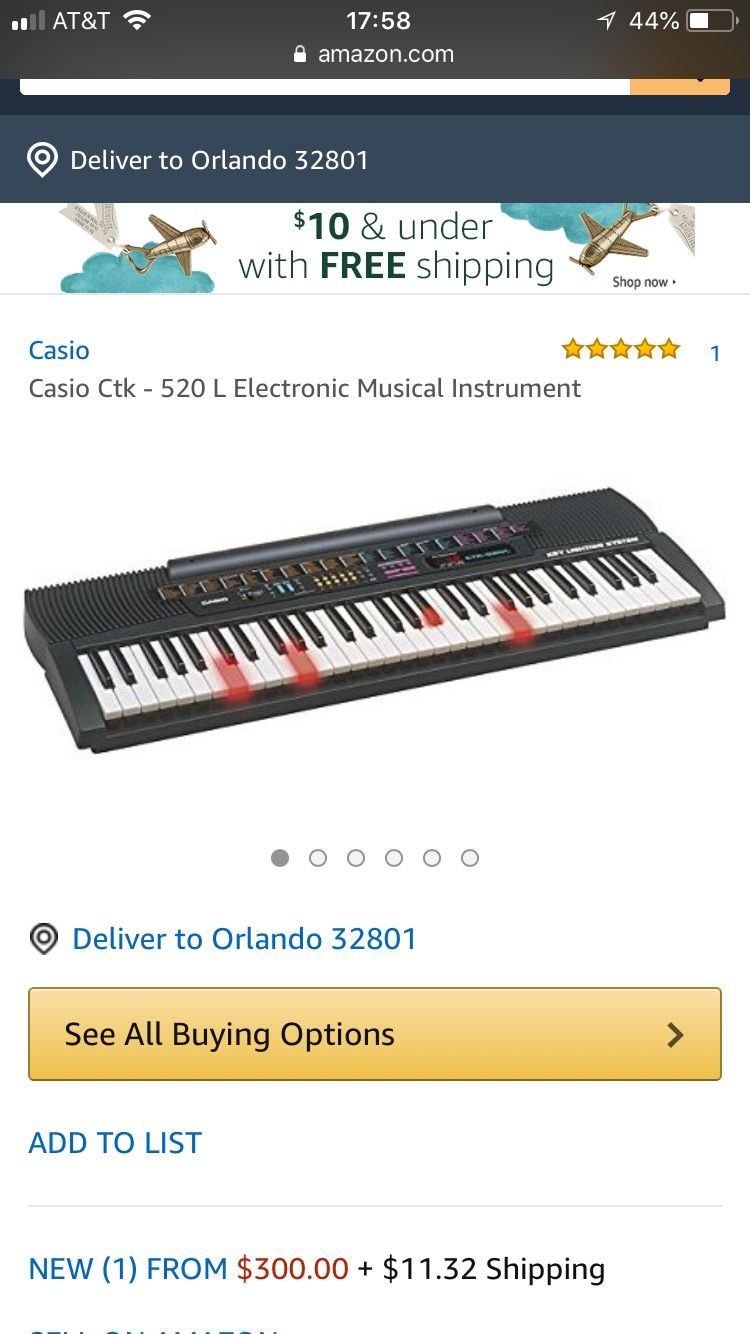Tap the location pin icon in header
The width and height of the screenshot is (750, 1334).
[41, 160]
